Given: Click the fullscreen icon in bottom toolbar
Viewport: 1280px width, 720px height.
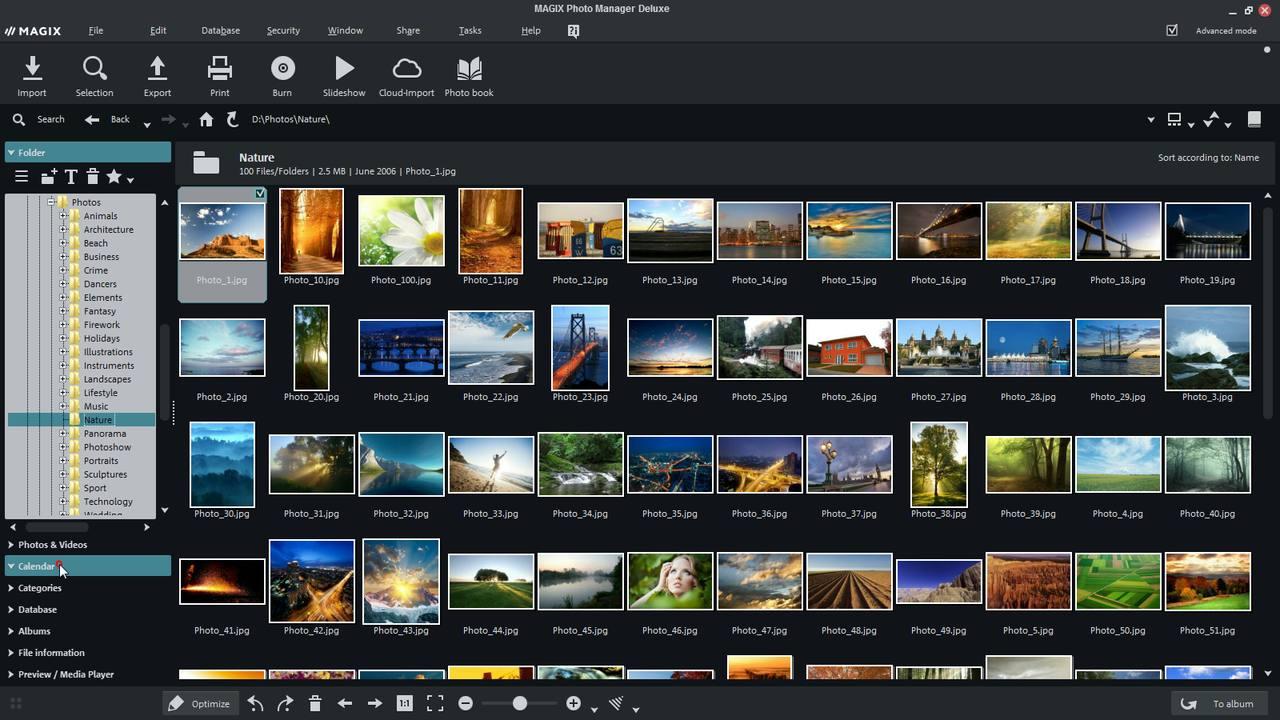Looking at the screenshot, I should coord(435,704).
